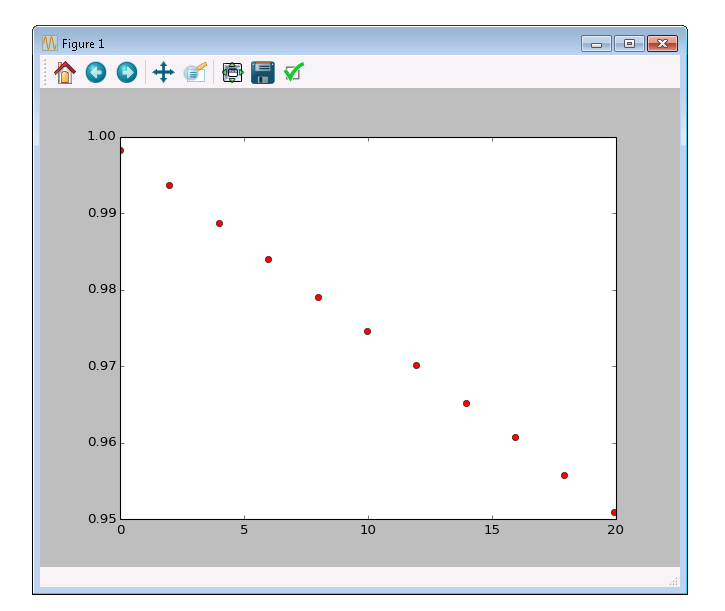The image size is (725, 611).
Task: Click the x-axis label 5
Action: (244, 530)
